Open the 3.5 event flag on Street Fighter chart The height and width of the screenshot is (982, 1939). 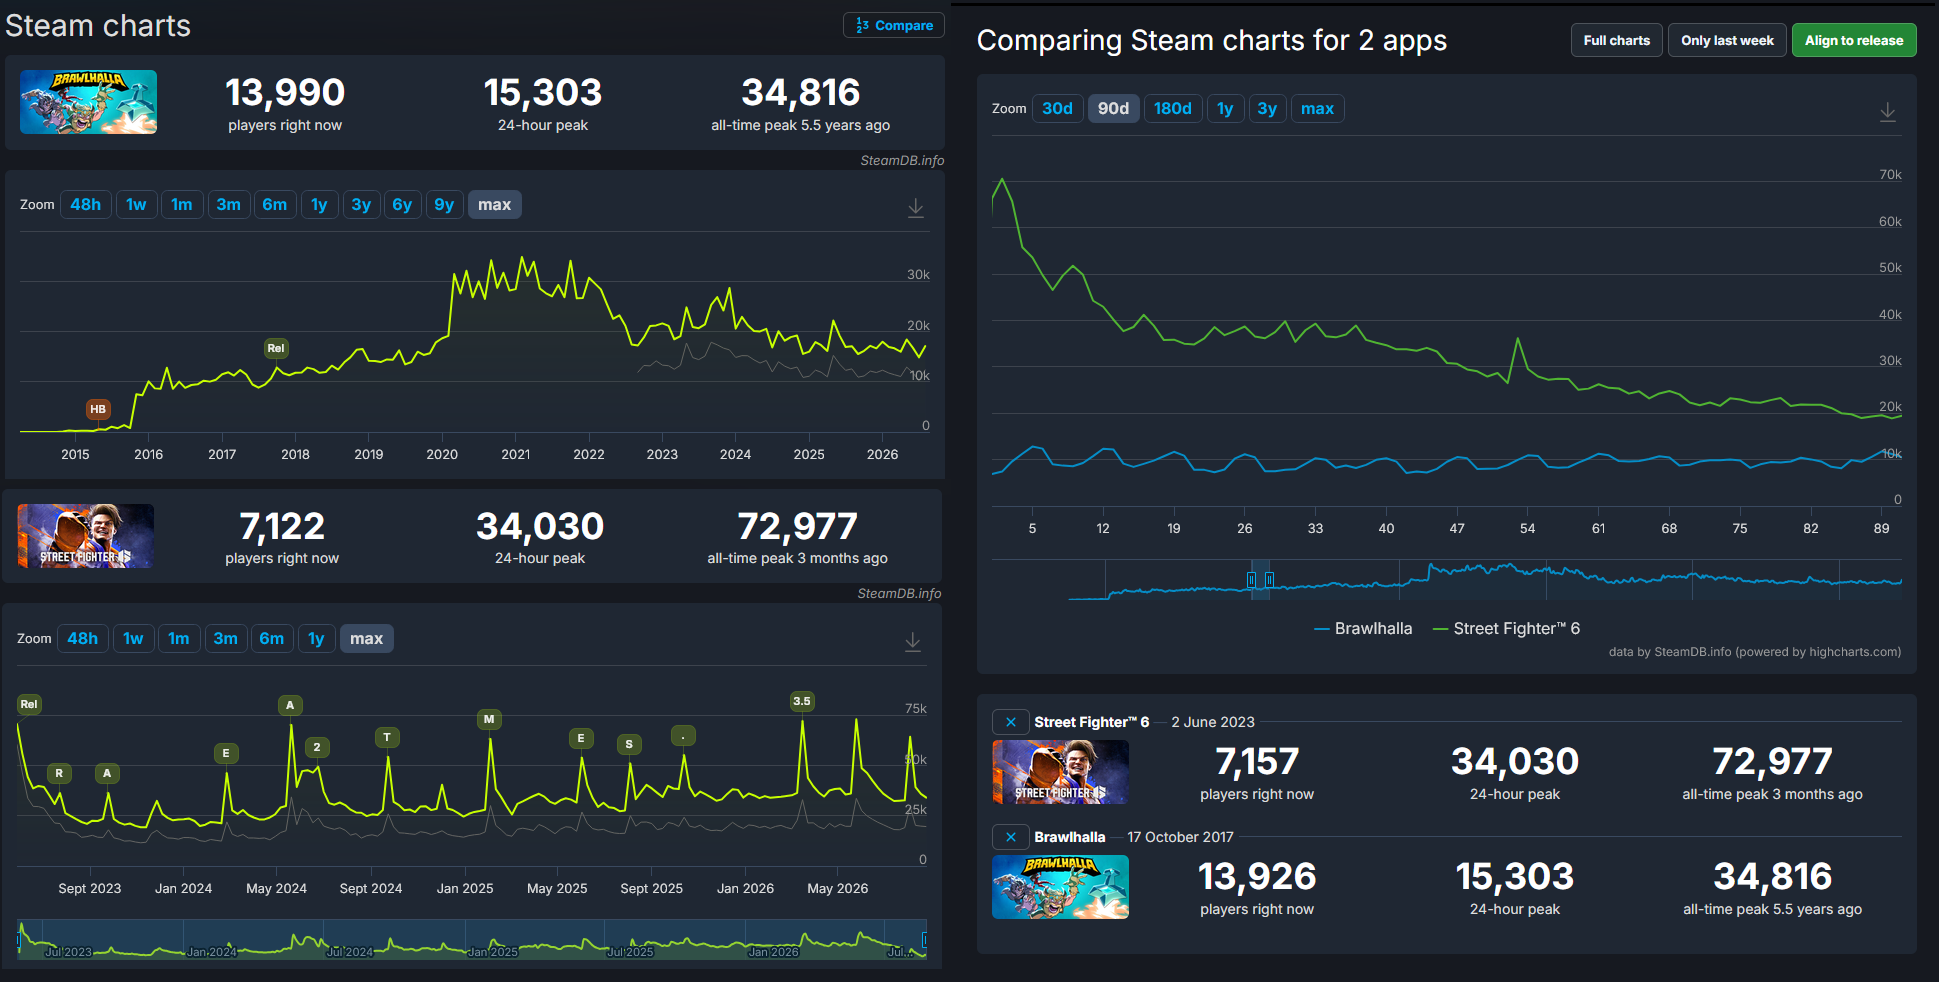[x=802, y=701]
